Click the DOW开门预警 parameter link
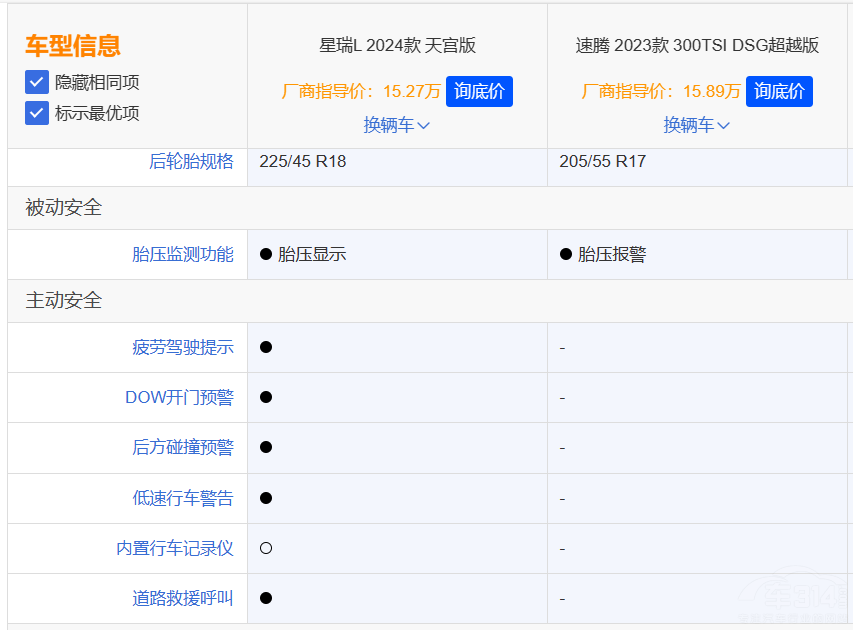The width and height of the screenshot is (853, 630). [179, 397]
